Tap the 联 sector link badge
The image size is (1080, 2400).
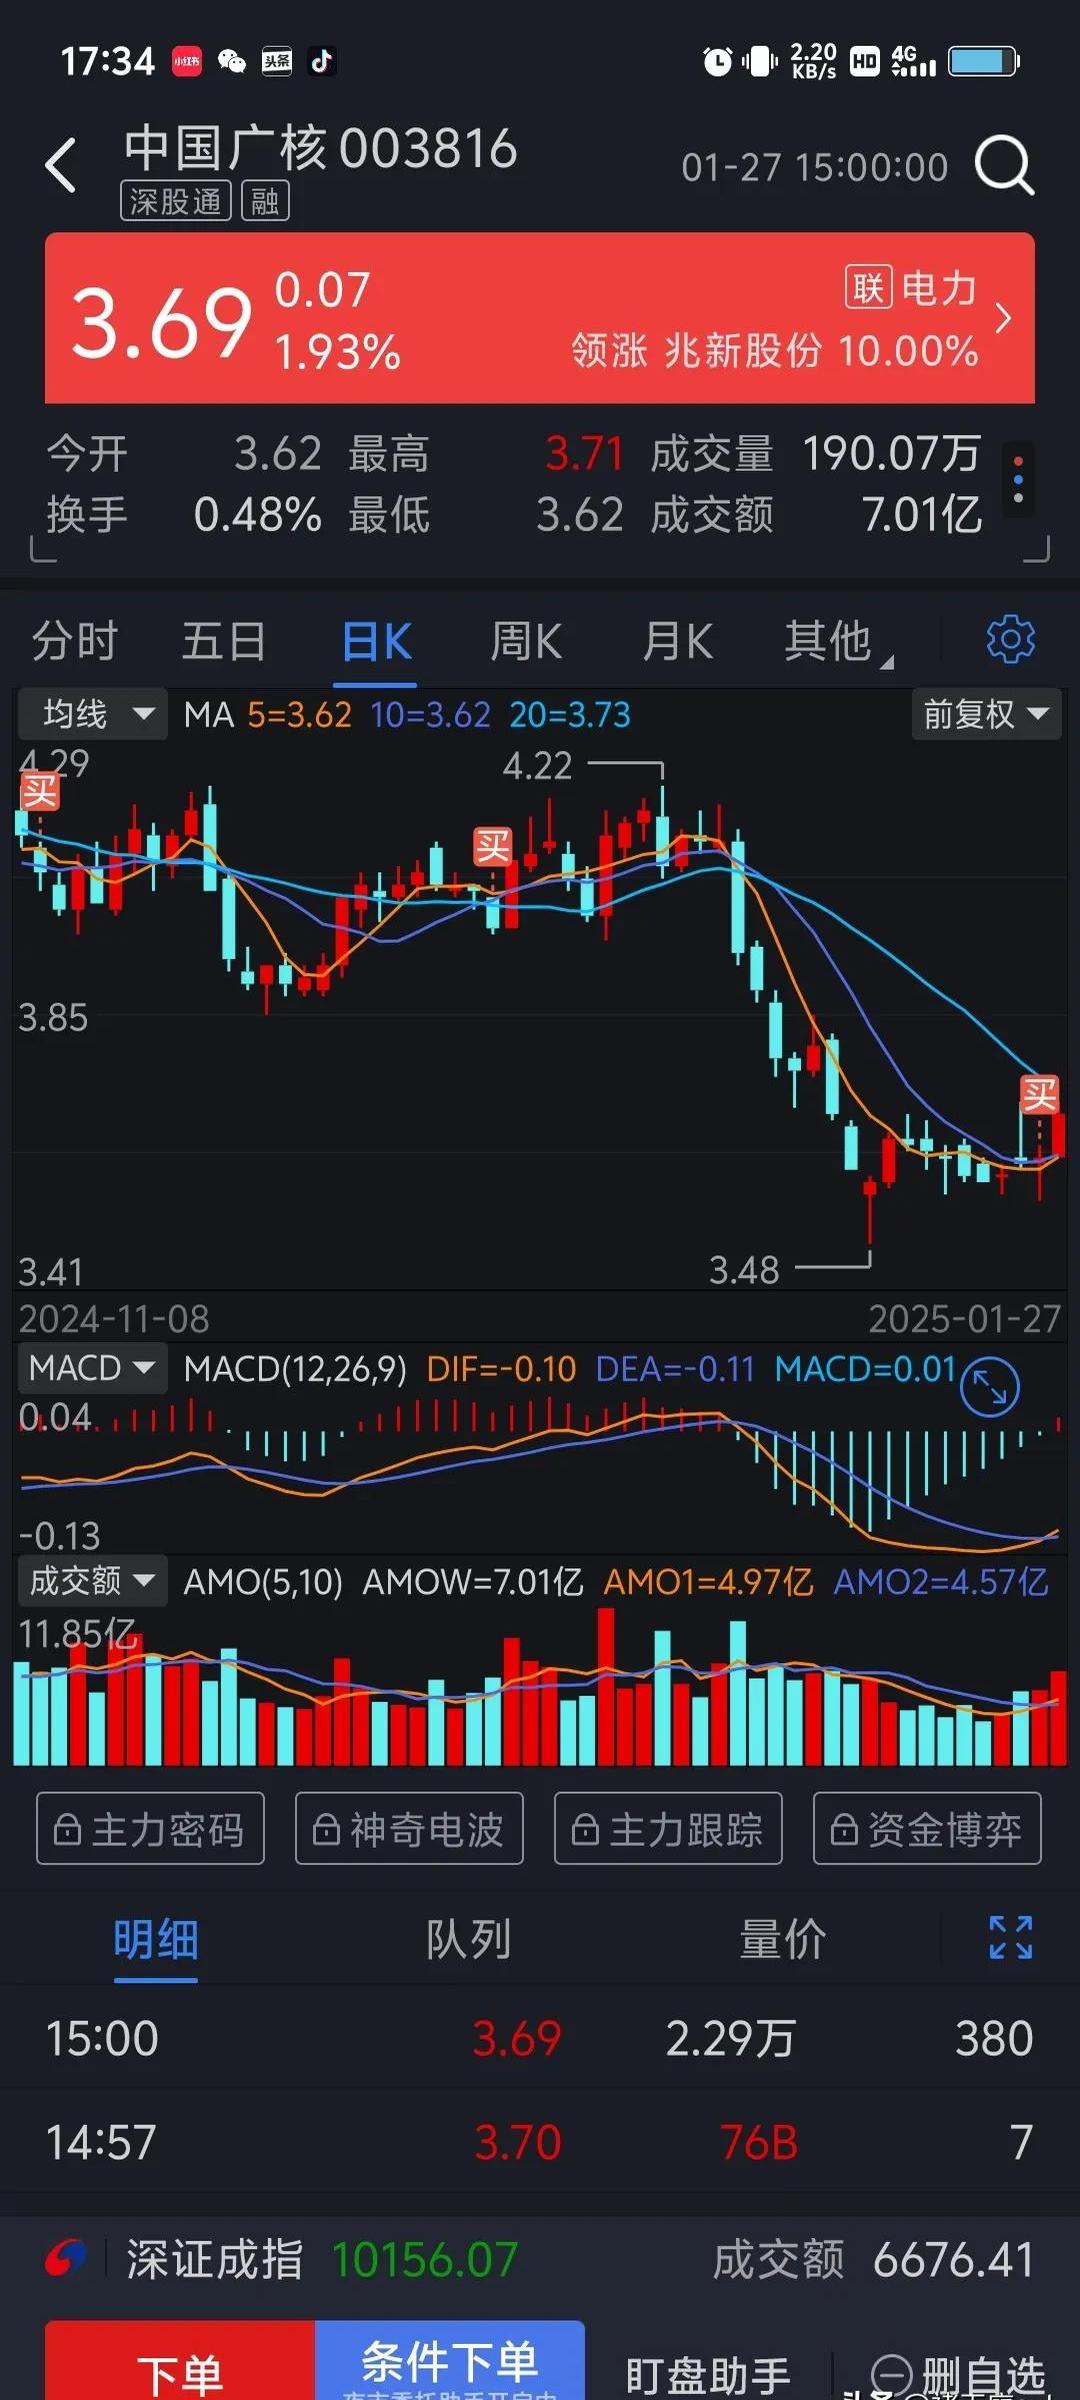click(868, 288)
